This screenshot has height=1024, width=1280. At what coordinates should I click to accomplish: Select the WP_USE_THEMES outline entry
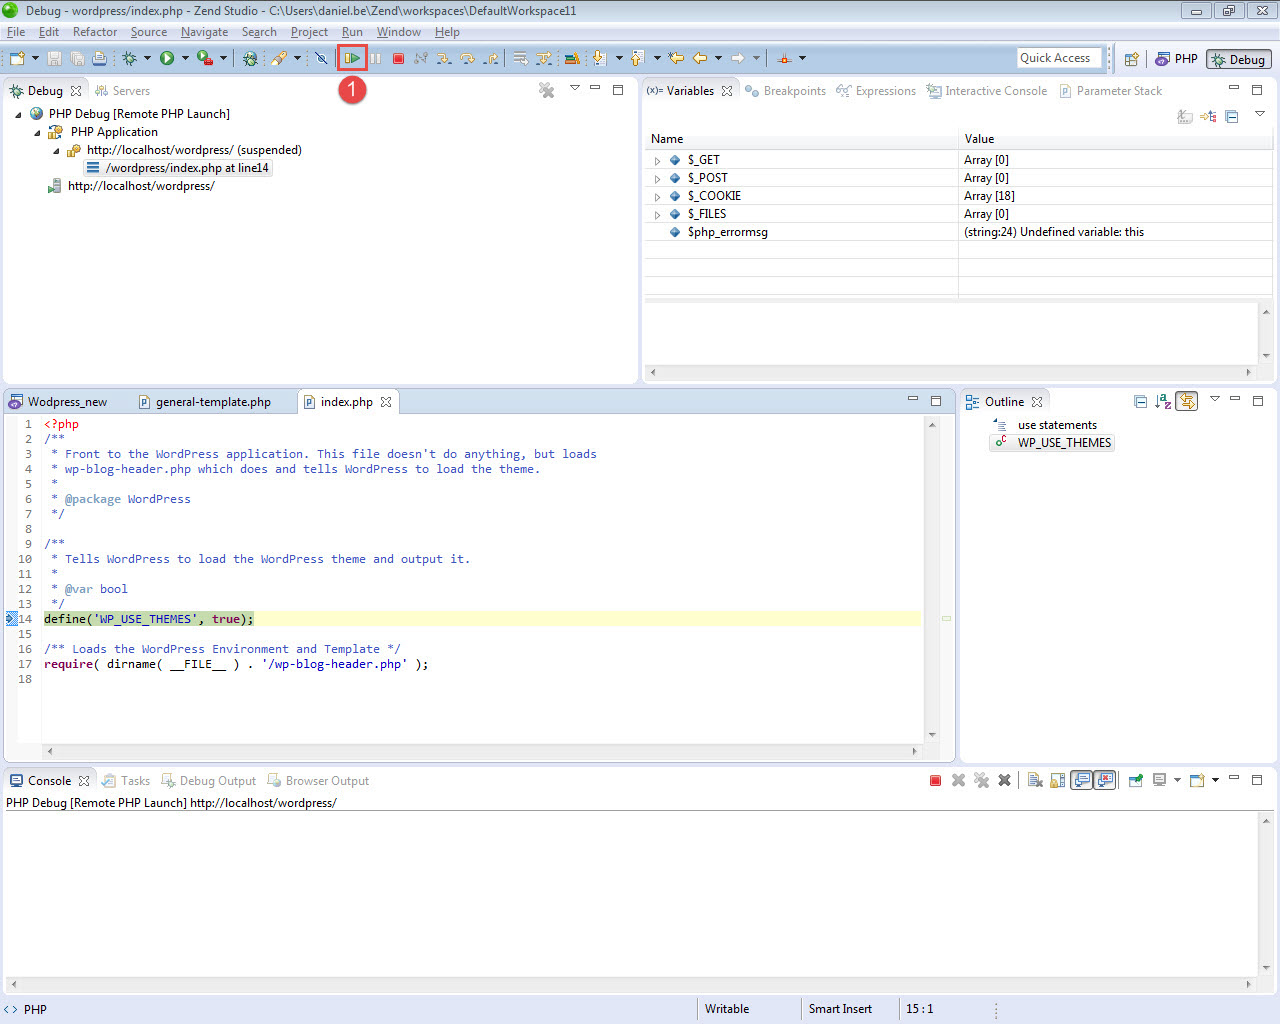click(x=1063, y=443)
